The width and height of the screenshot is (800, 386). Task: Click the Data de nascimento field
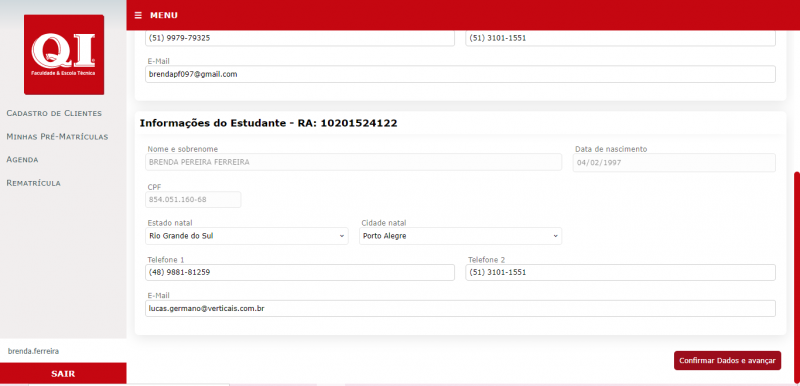click(x=674, y=162)
